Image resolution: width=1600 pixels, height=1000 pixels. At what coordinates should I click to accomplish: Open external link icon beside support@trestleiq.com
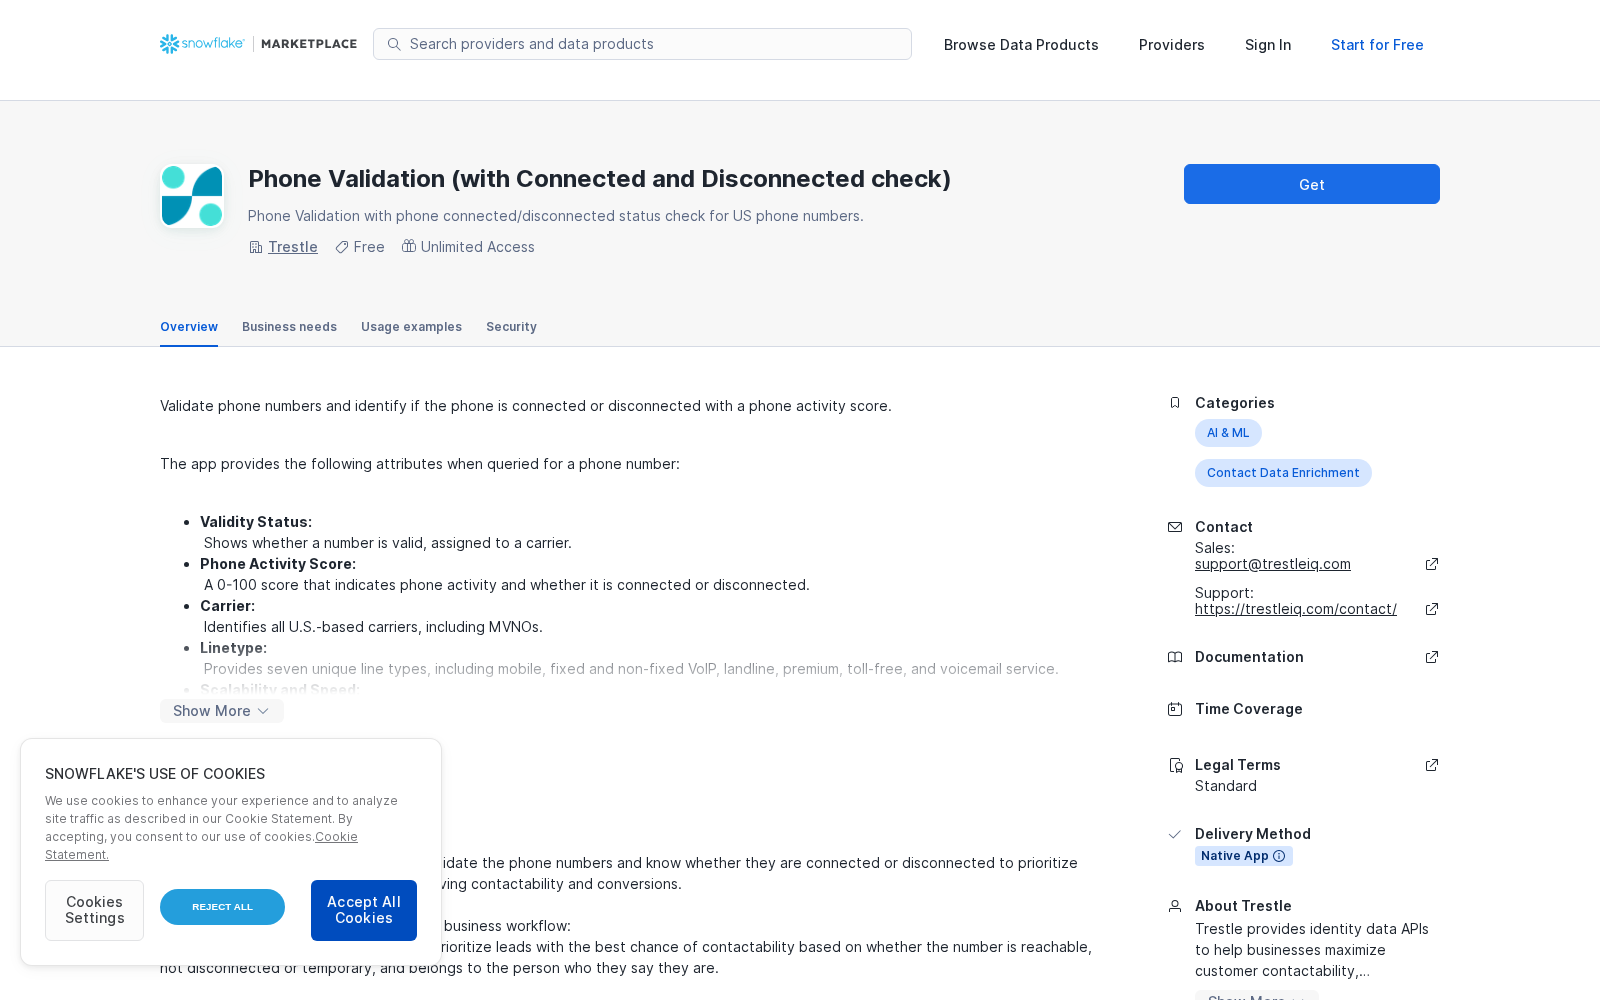tap(1432, 564)
